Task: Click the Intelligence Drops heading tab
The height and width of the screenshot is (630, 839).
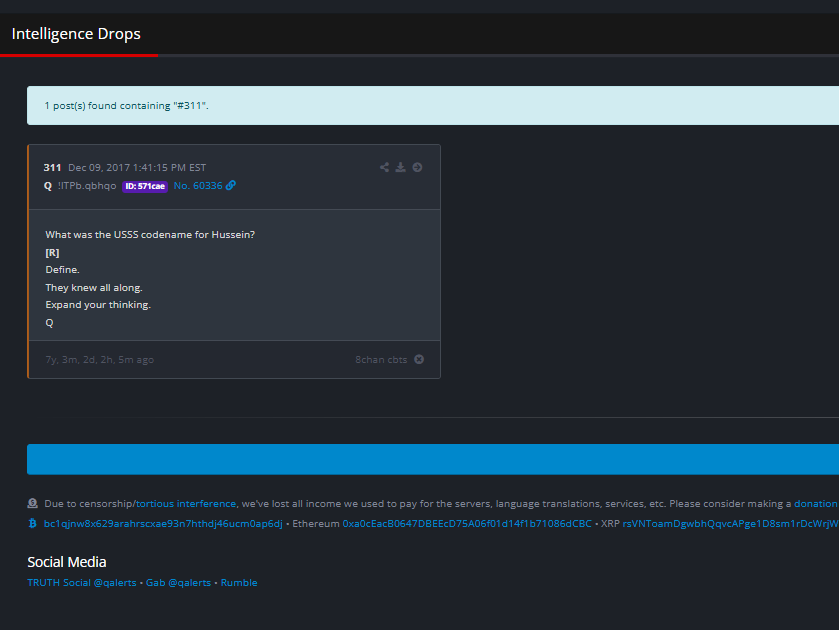Action: 76,34
